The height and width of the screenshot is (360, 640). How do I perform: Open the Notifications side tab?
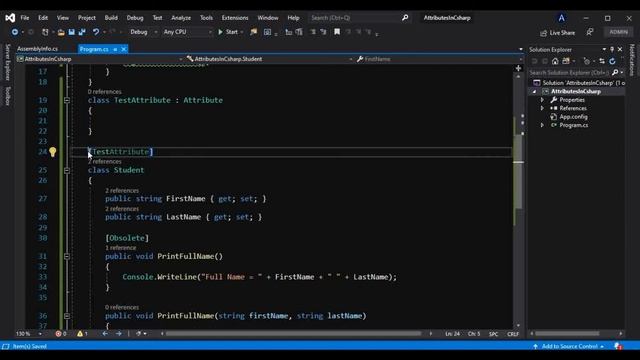point(632,60)
